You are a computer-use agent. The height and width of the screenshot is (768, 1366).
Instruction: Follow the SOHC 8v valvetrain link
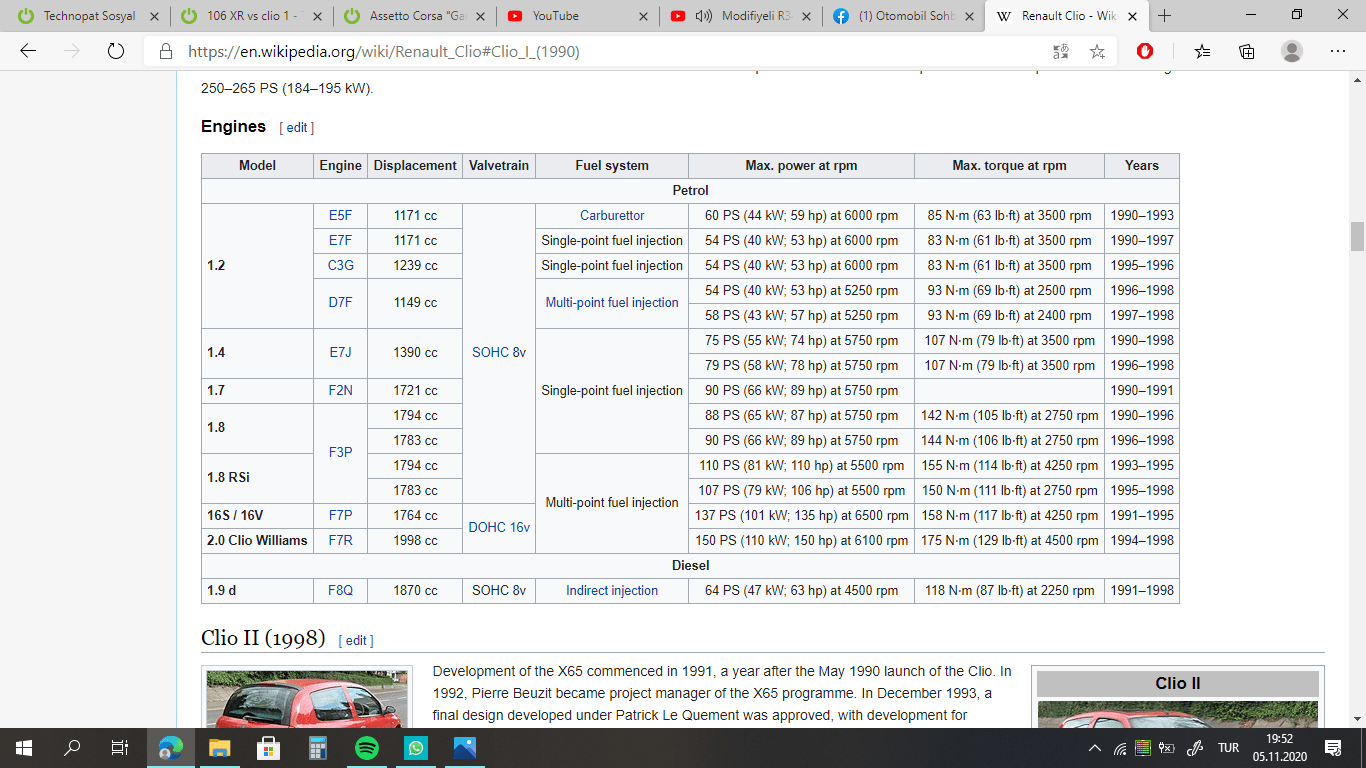click(499, 353)
